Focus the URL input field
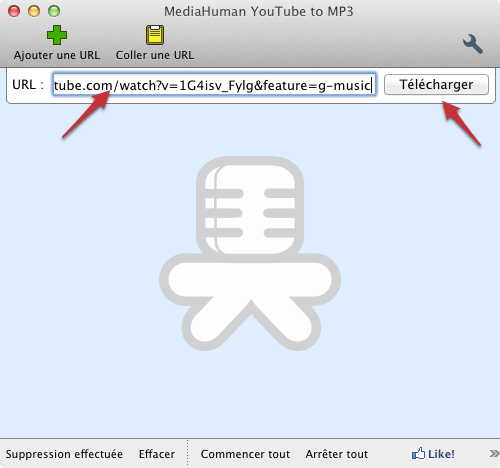500x468 pixels. tap(214, 85)
